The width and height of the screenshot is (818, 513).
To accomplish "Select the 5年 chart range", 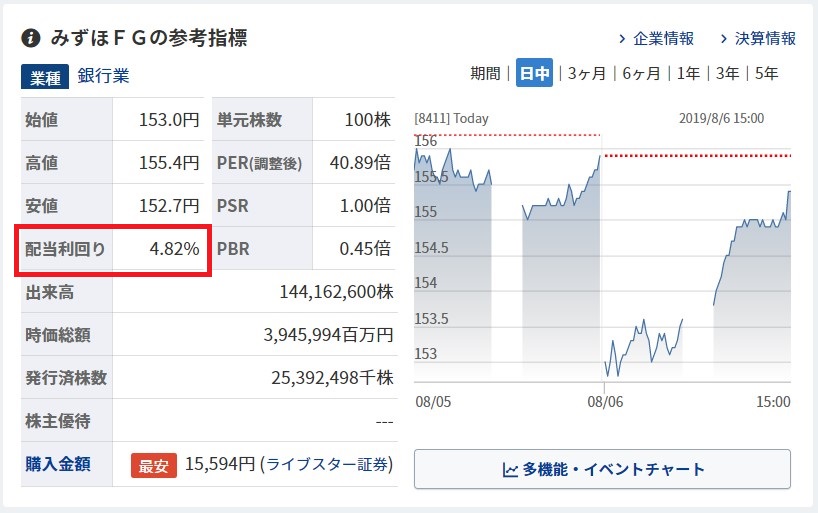I will coord(767,73).
